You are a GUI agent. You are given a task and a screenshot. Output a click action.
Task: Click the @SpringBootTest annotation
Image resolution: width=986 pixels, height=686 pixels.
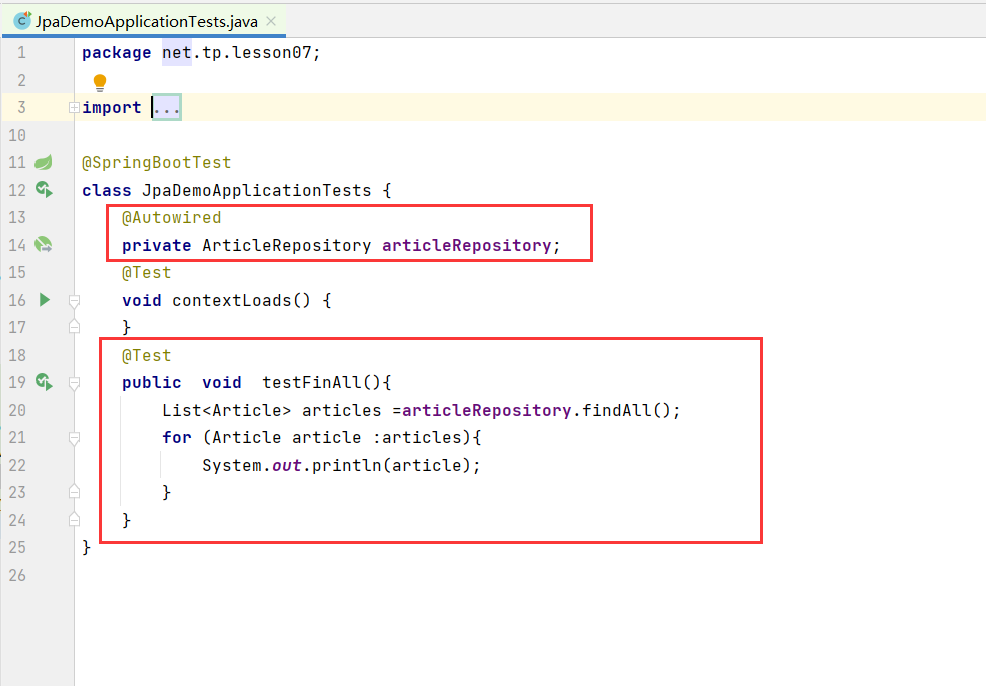coord(157,163)
